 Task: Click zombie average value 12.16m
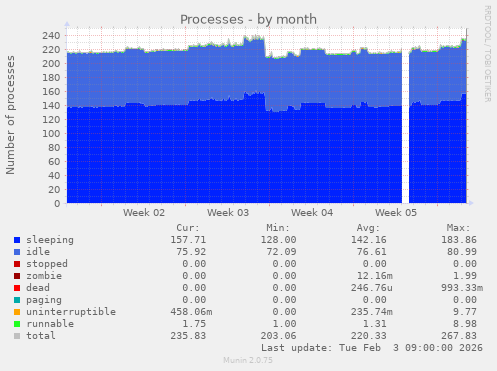375,276
